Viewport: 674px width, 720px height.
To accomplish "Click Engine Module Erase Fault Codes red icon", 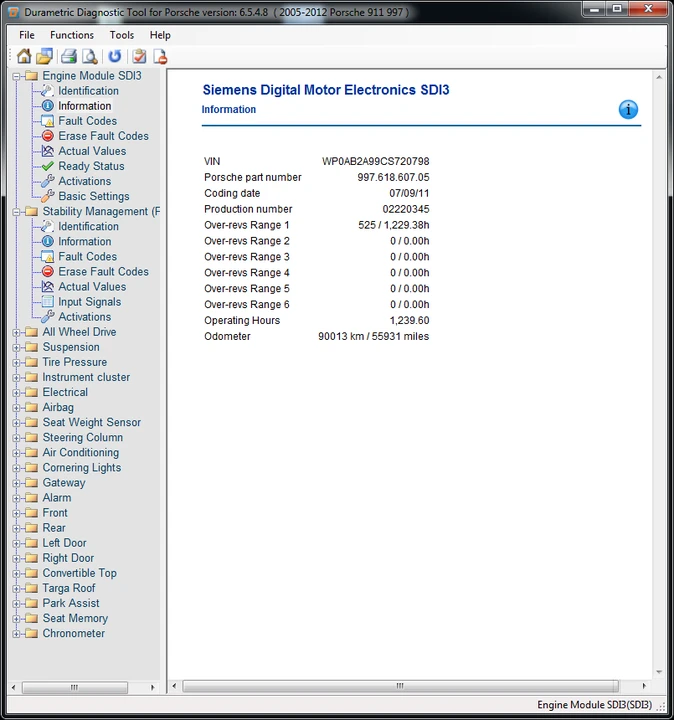I will click(x=48, y=136).
